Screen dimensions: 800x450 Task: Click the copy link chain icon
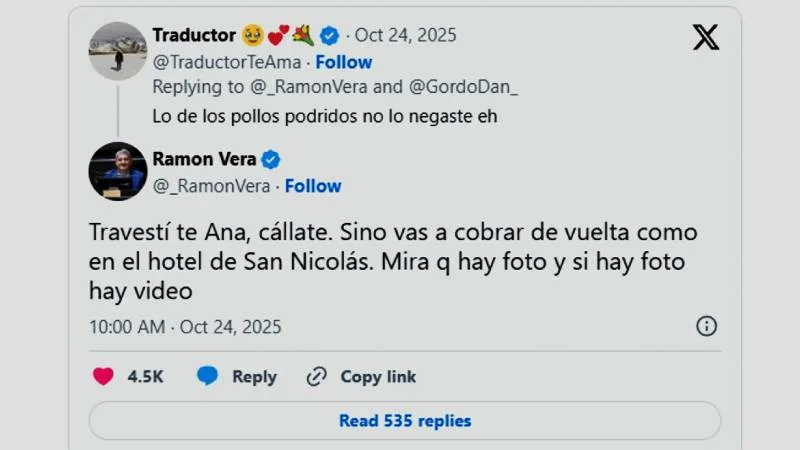pyautogui.click(x=317, y=376)
